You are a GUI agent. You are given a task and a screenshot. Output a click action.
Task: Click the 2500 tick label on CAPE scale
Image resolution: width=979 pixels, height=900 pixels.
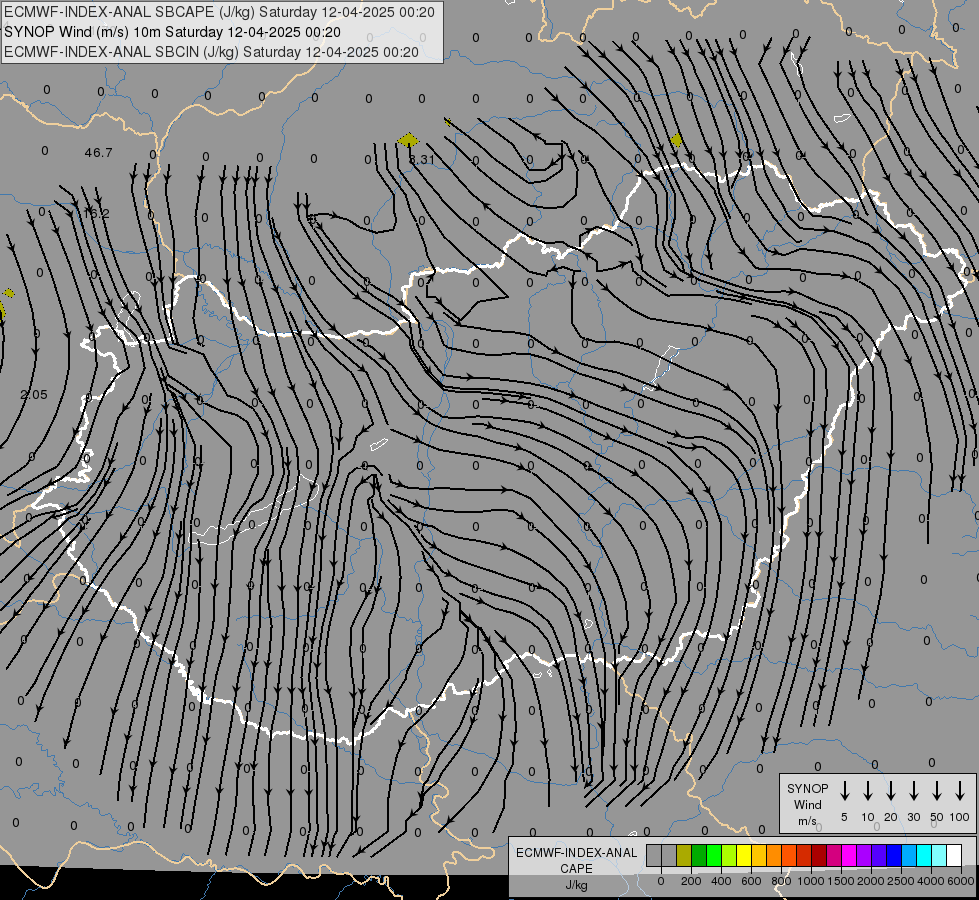click(x=901, y=881)
